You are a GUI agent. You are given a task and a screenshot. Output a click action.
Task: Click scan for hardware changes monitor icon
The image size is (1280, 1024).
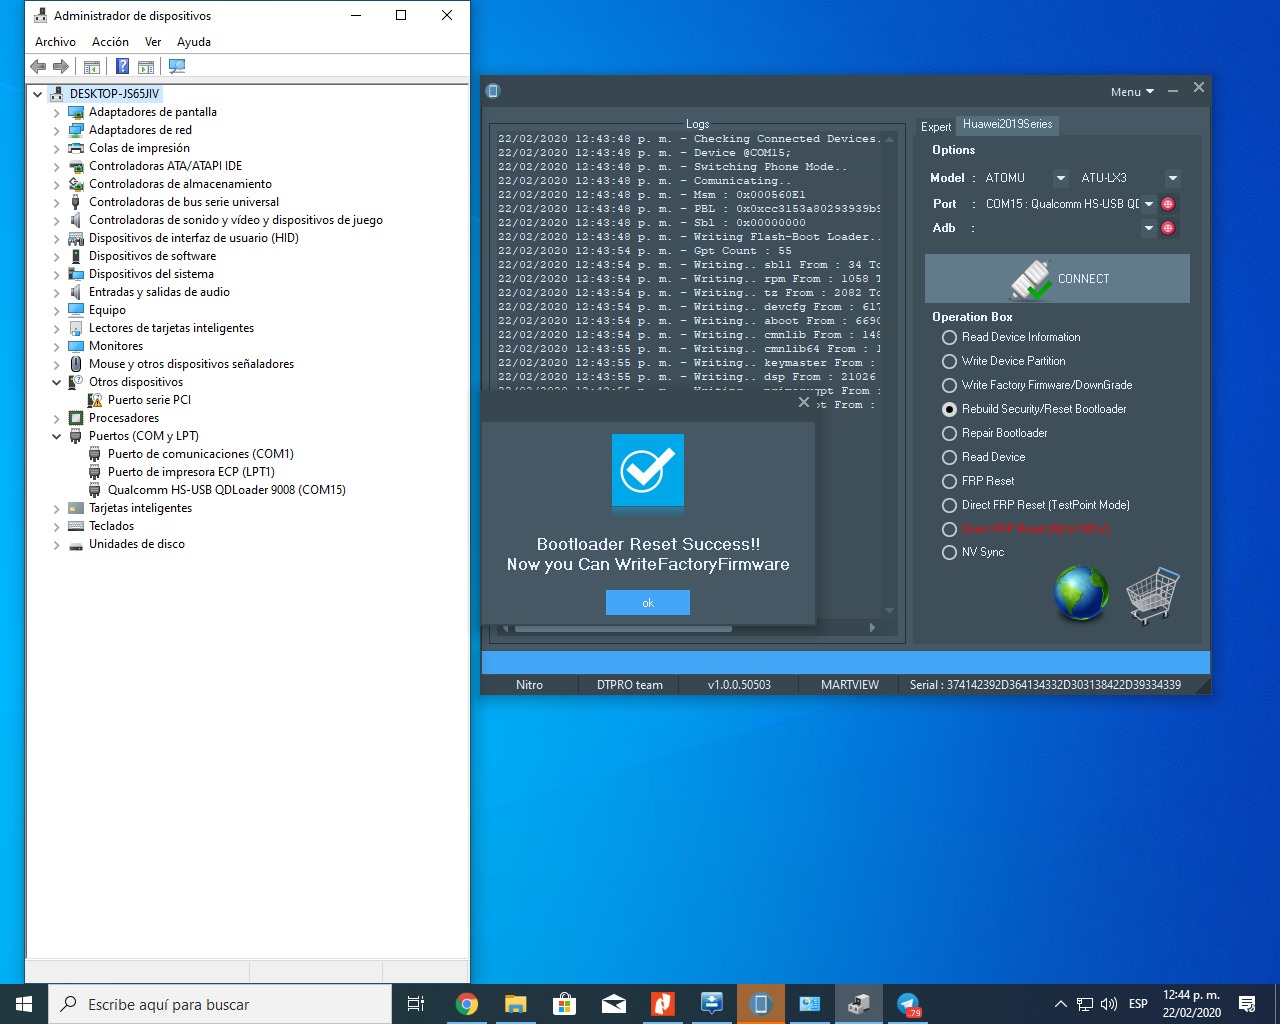(177, 66)
